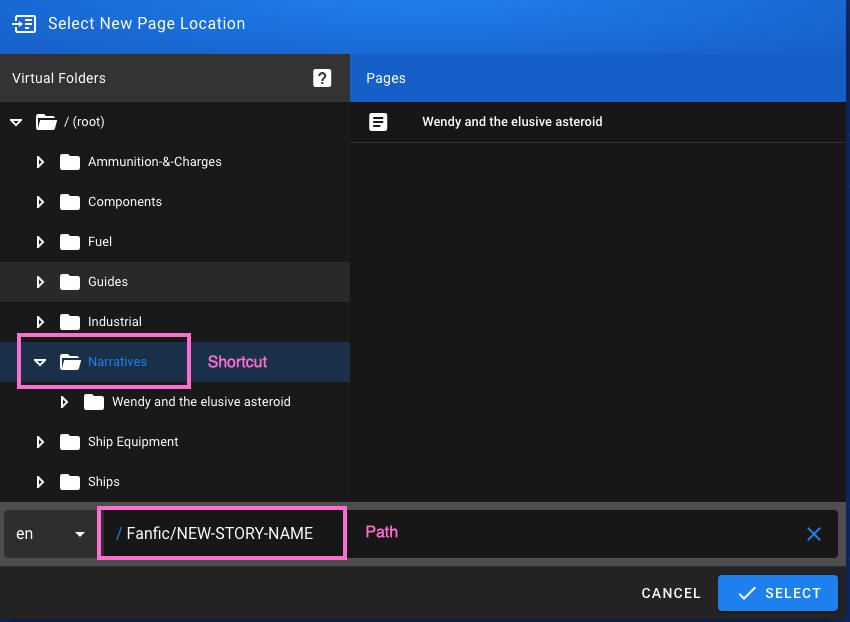Expand the Ammunition-&-Charges folder
Screen dimensions: 850x622
40,162
